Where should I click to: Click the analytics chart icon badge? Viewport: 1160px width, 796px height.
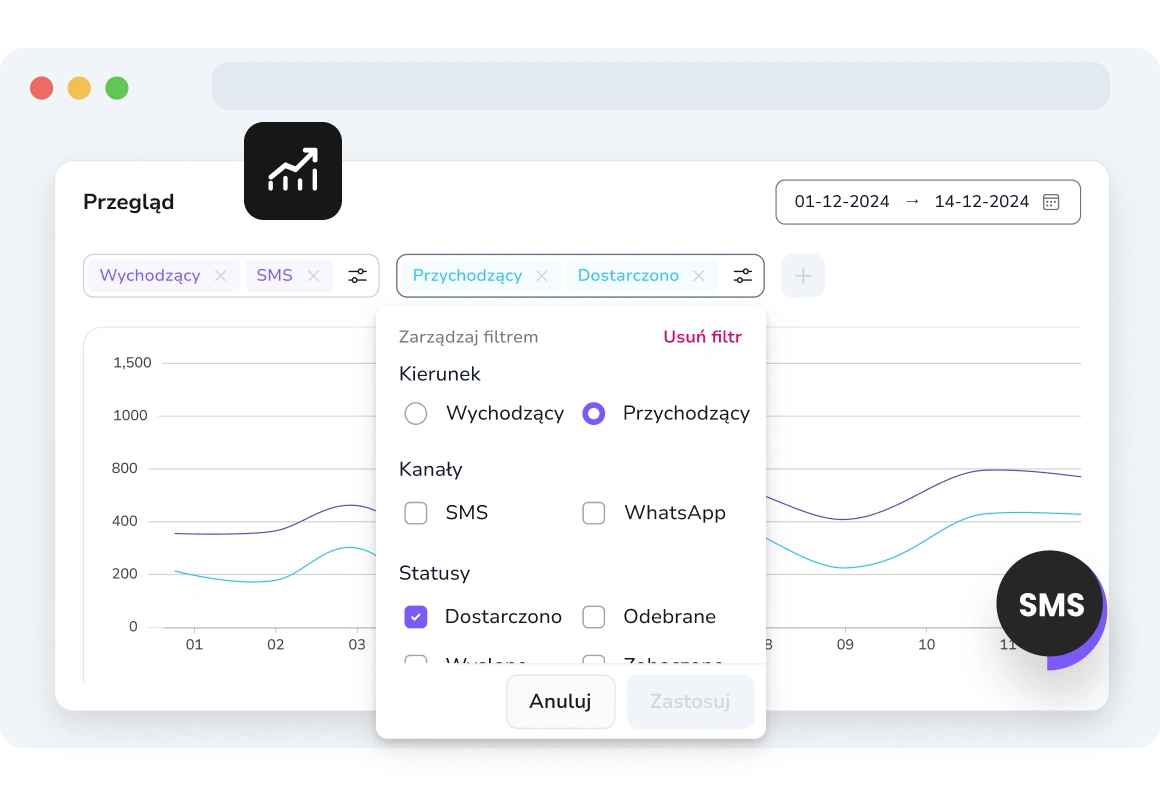(x=293, y=171)
